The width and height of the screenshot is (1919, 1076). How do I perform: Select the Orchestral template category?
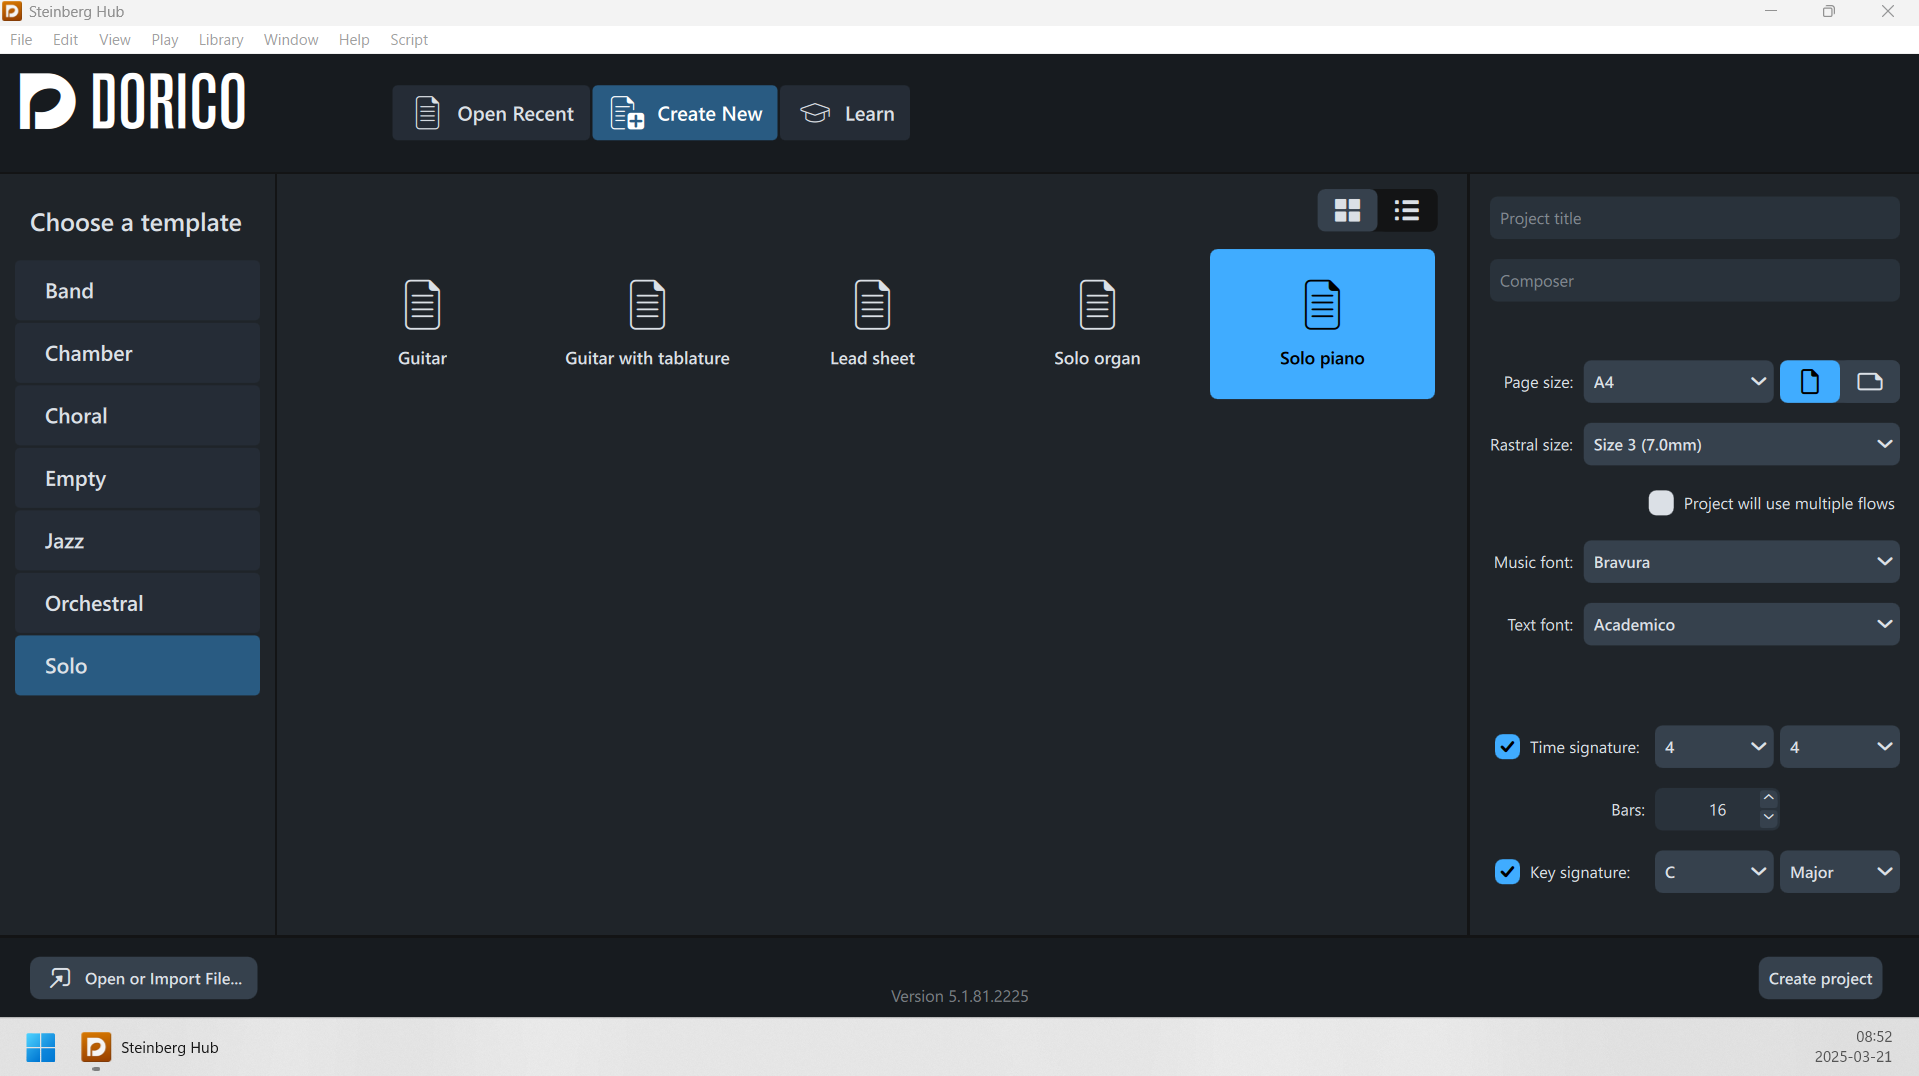click(137, 603)
